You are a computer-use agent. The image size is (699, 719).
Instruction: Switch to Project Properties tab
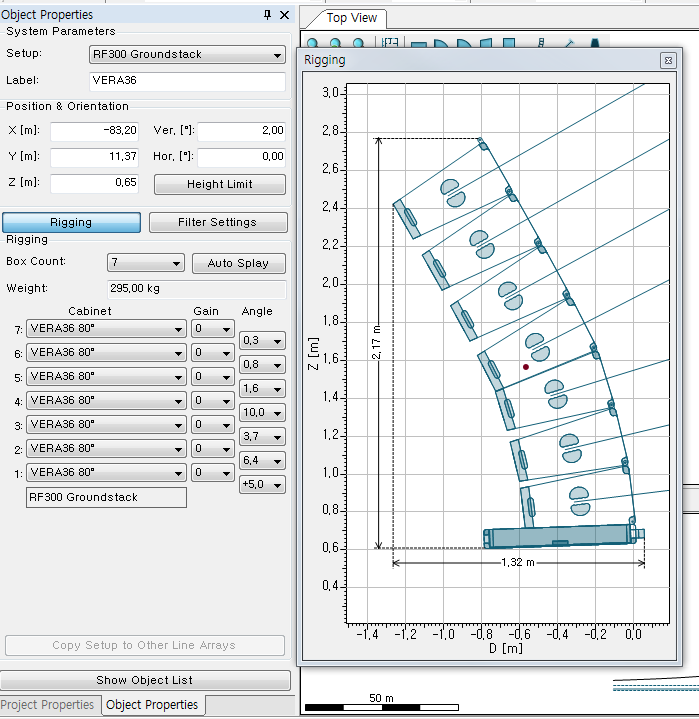[x=48, y=705]
